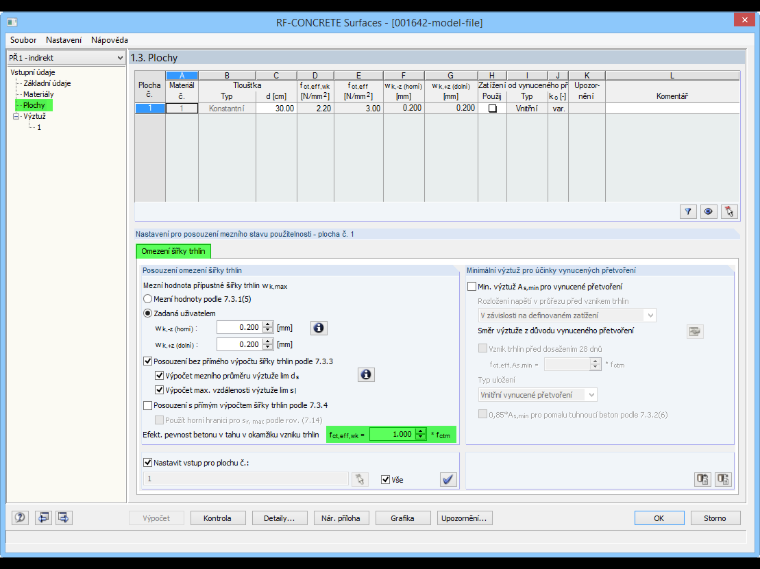Viewport: 760px width, 569px height.
Task: Click the green check apply button
Action: coord(448,480)
